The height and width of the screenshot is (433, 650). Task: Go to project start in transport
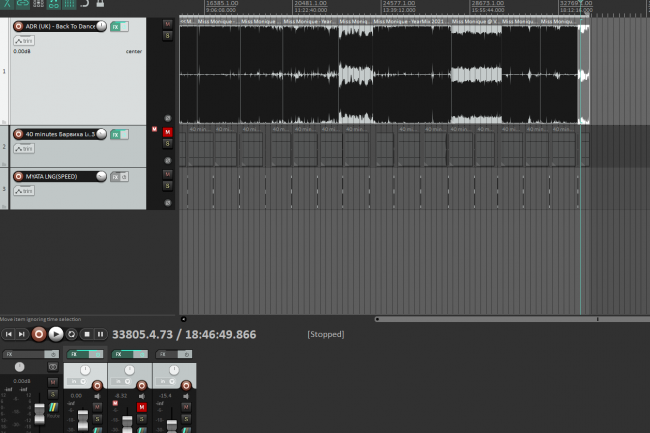9,334
